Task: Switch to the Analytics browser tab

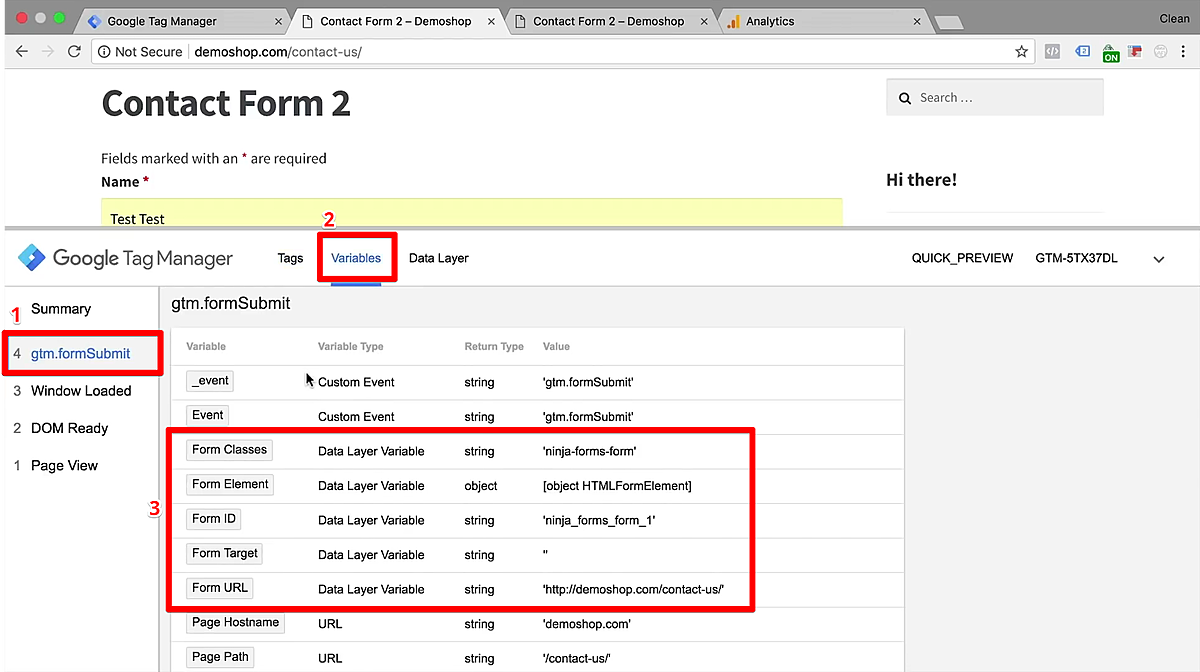Action: (820, 21)
